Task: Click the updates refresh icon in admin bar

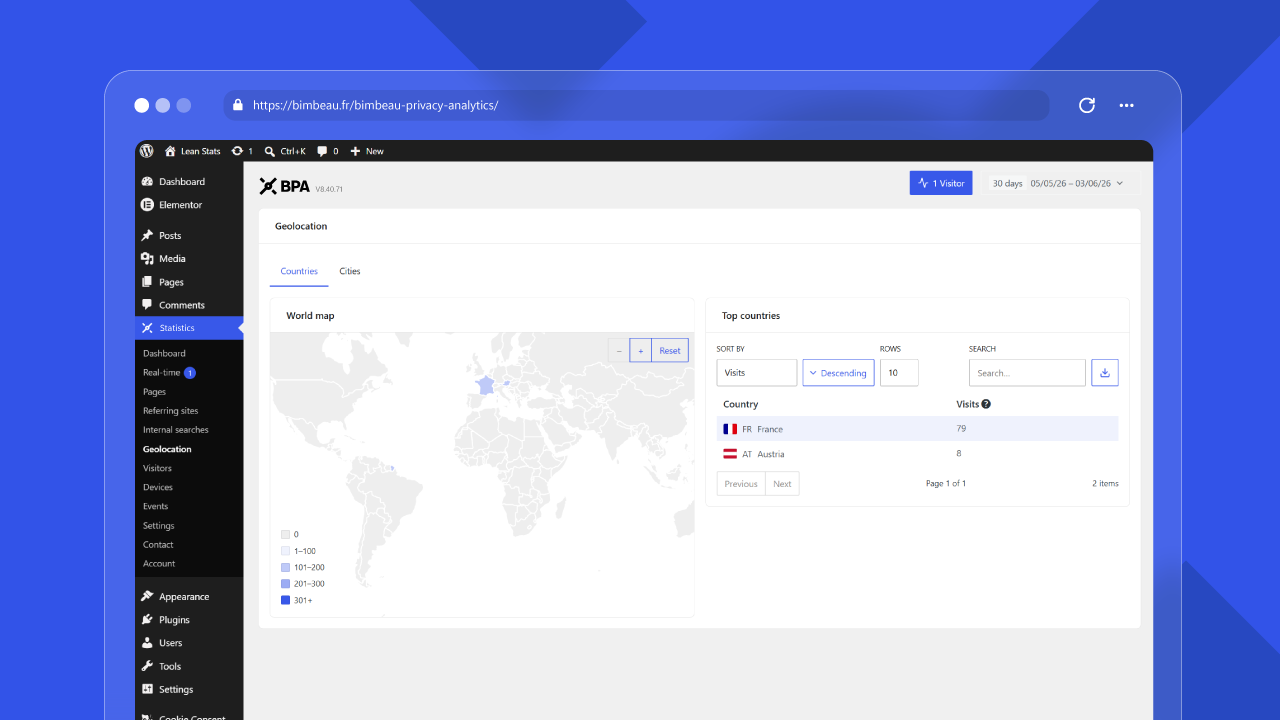Action: point(237,151)
